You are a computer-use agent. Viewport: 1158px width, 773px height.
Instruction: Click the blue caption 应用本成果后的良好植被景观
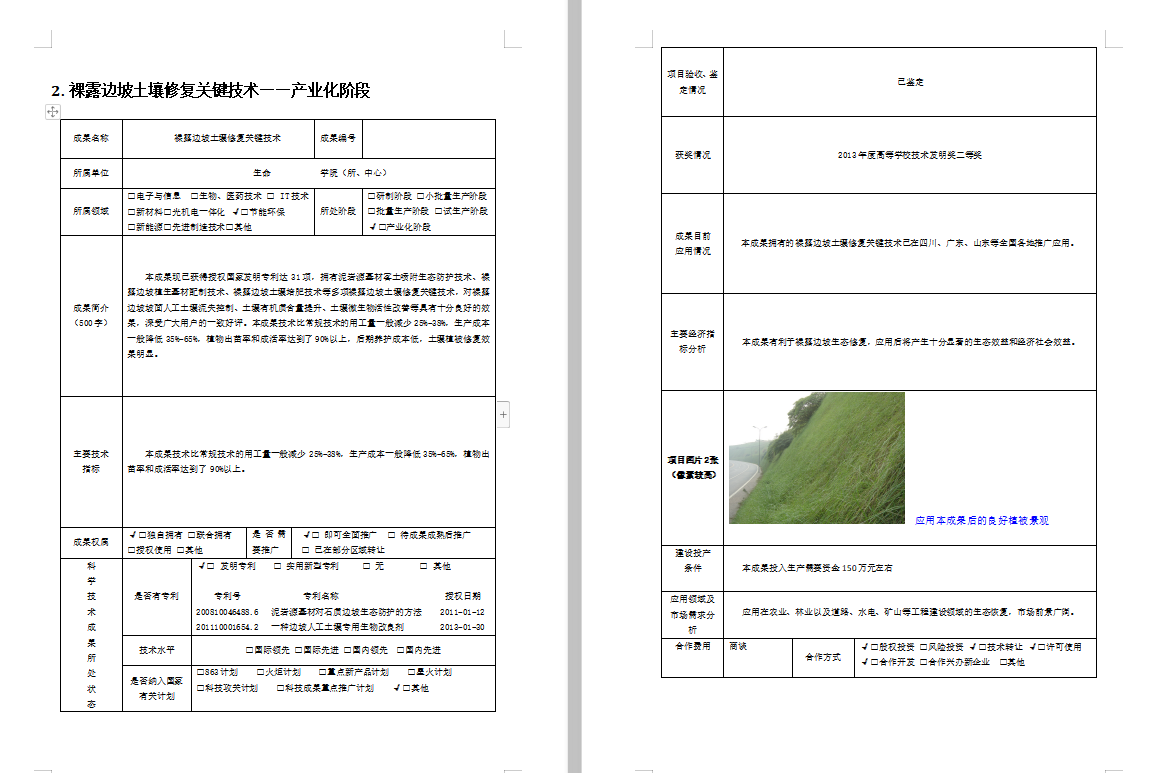[981, 521]
